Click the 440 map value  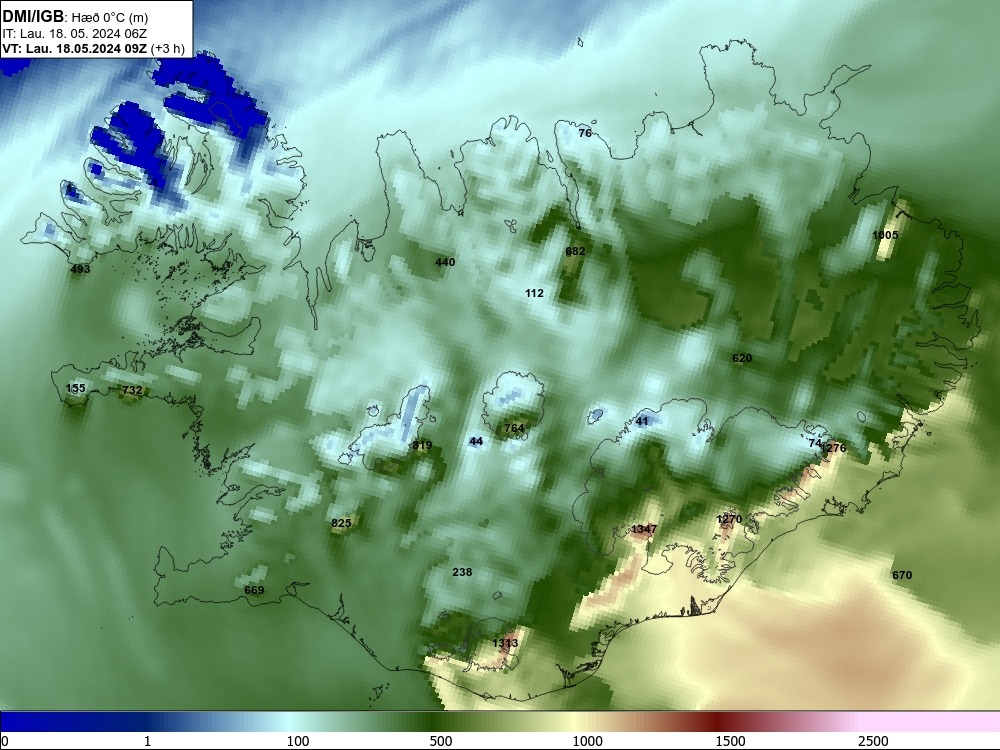[445, 262]
